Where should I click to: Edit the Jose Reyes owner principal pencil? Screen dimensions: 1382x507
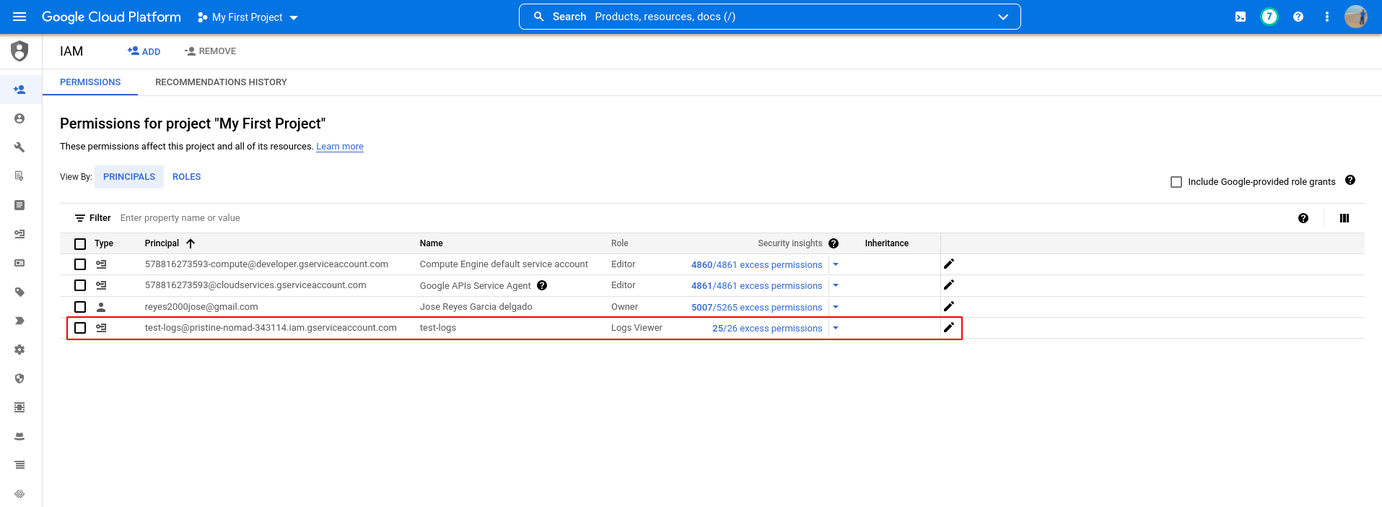pyautogui.click(x=949, y=306)
